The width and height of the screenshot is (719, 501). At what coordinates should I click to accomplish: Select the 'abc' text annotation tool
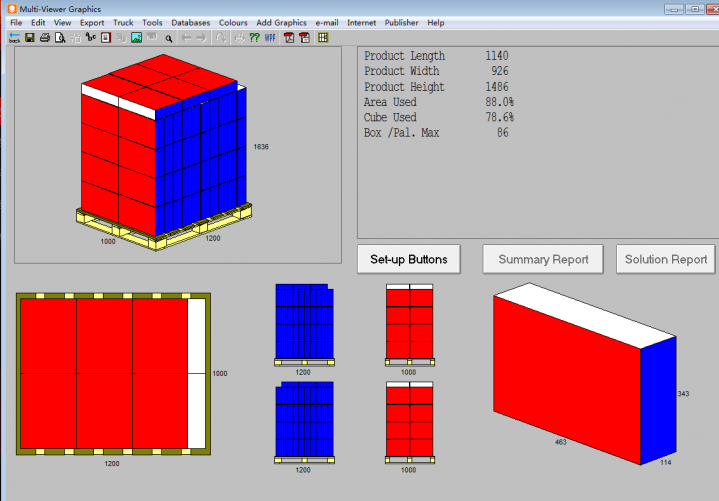pyautogui.click(x=91, y=38)
